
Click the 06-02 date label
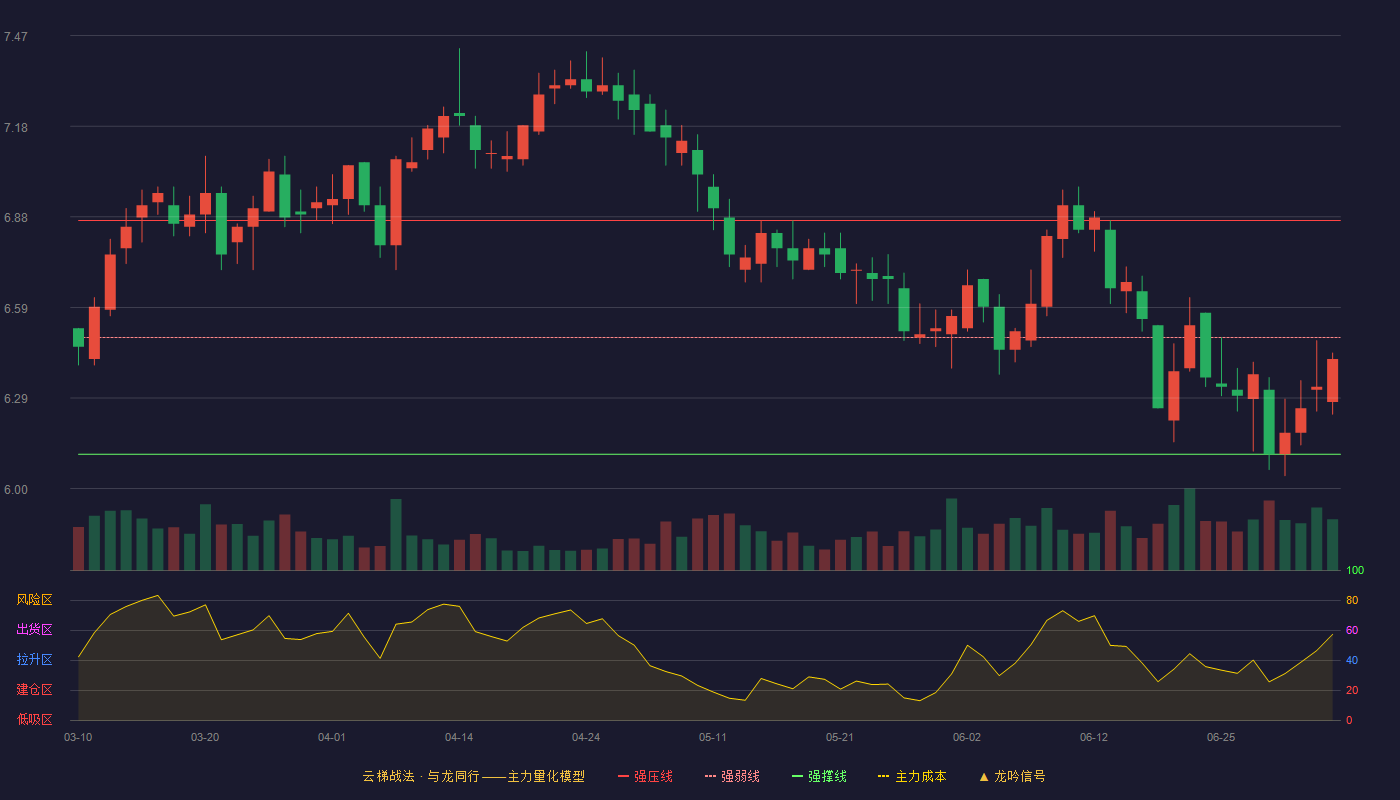click(967, 737)
